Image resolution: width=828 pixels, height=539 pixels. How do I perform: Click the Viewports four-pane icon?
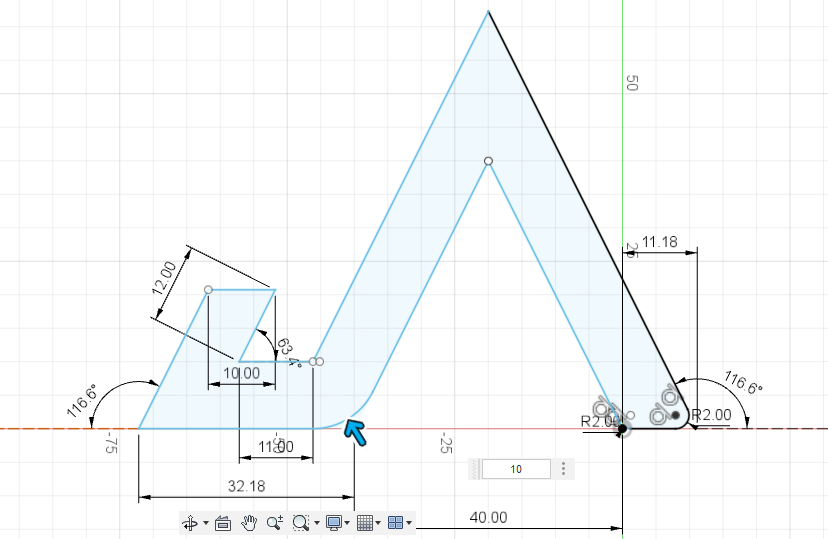pyautogui.click(x=395, y=523)
